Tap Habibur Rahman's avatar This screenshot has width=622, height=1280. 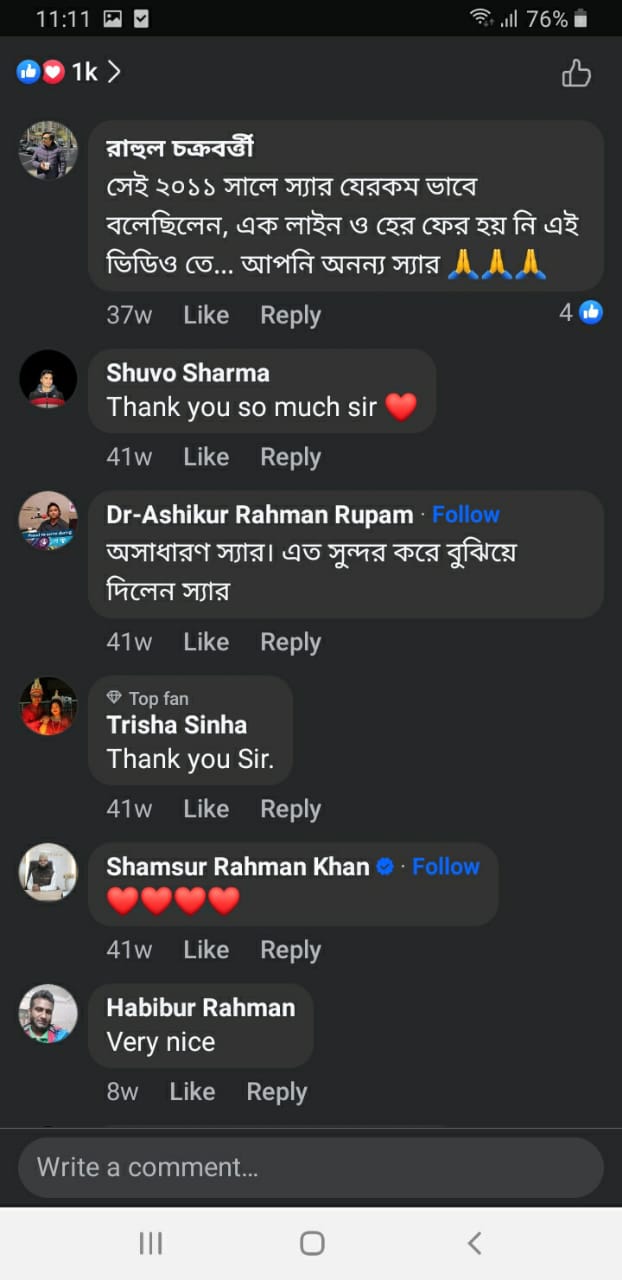(48, 1013)
